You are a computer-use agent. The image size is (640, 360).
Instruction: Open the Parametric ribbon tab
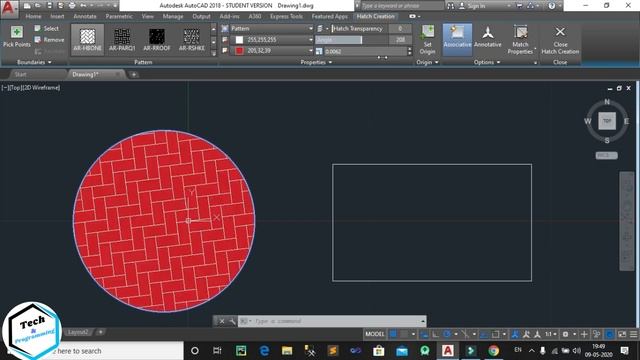point(119,16)
